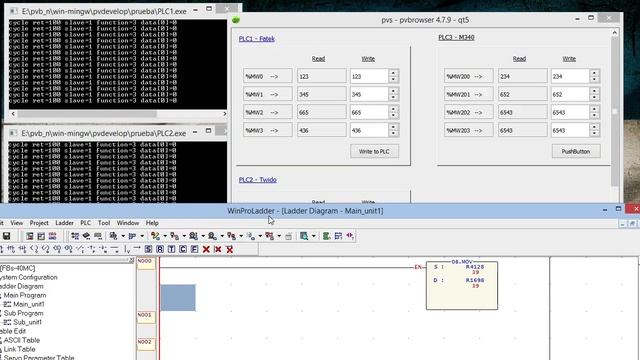This screenshot has width=640, height=360.
Task: Click pvbrowser vertical scrollbar up arrow
Action: pyautogui.click(x=615, y=32)
